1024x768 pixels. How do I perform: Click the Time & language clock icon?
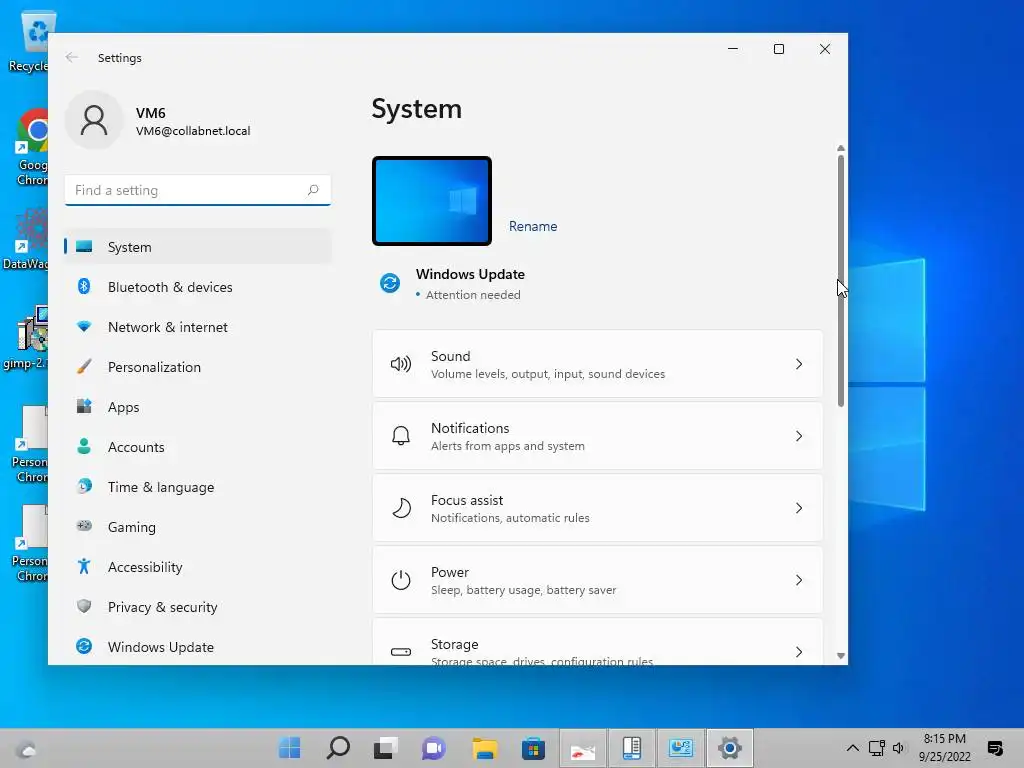[84, 487]
